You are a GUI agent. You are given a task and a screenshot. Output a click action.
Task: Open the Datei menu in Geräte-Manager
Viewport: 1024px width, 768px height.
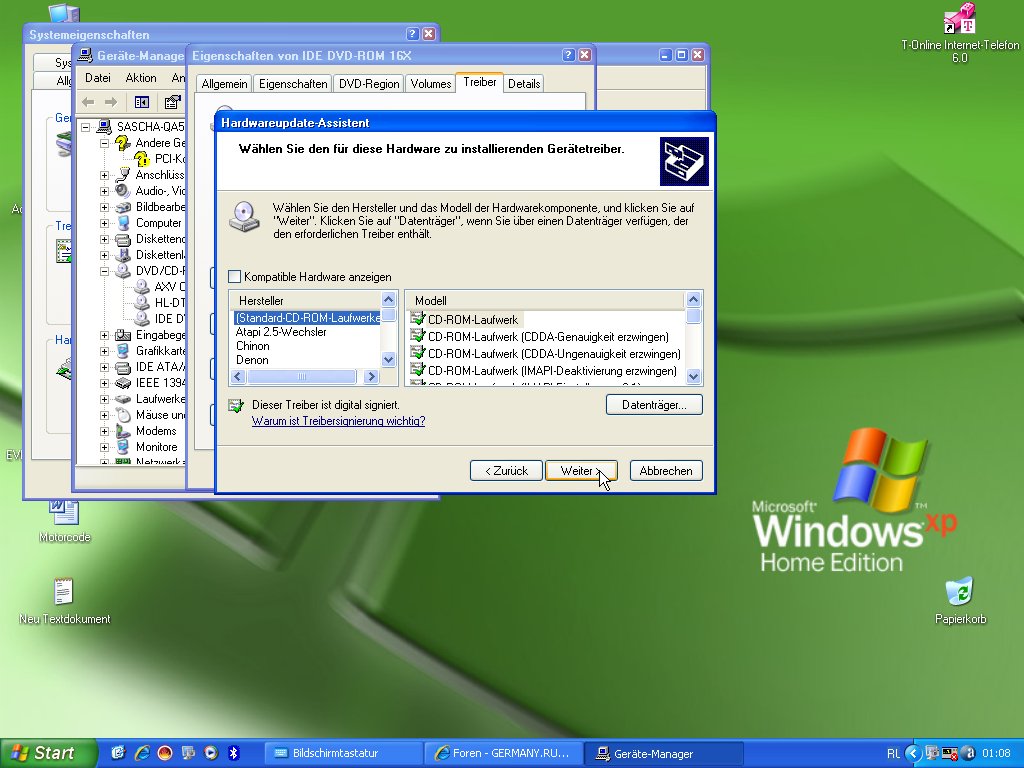point(98,78)
